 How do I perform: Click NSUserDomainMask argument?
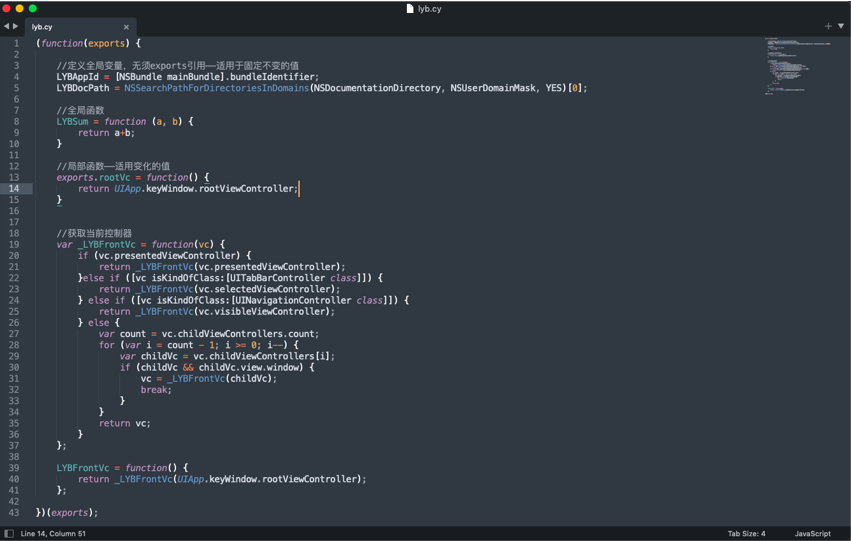tap(493, 88)
